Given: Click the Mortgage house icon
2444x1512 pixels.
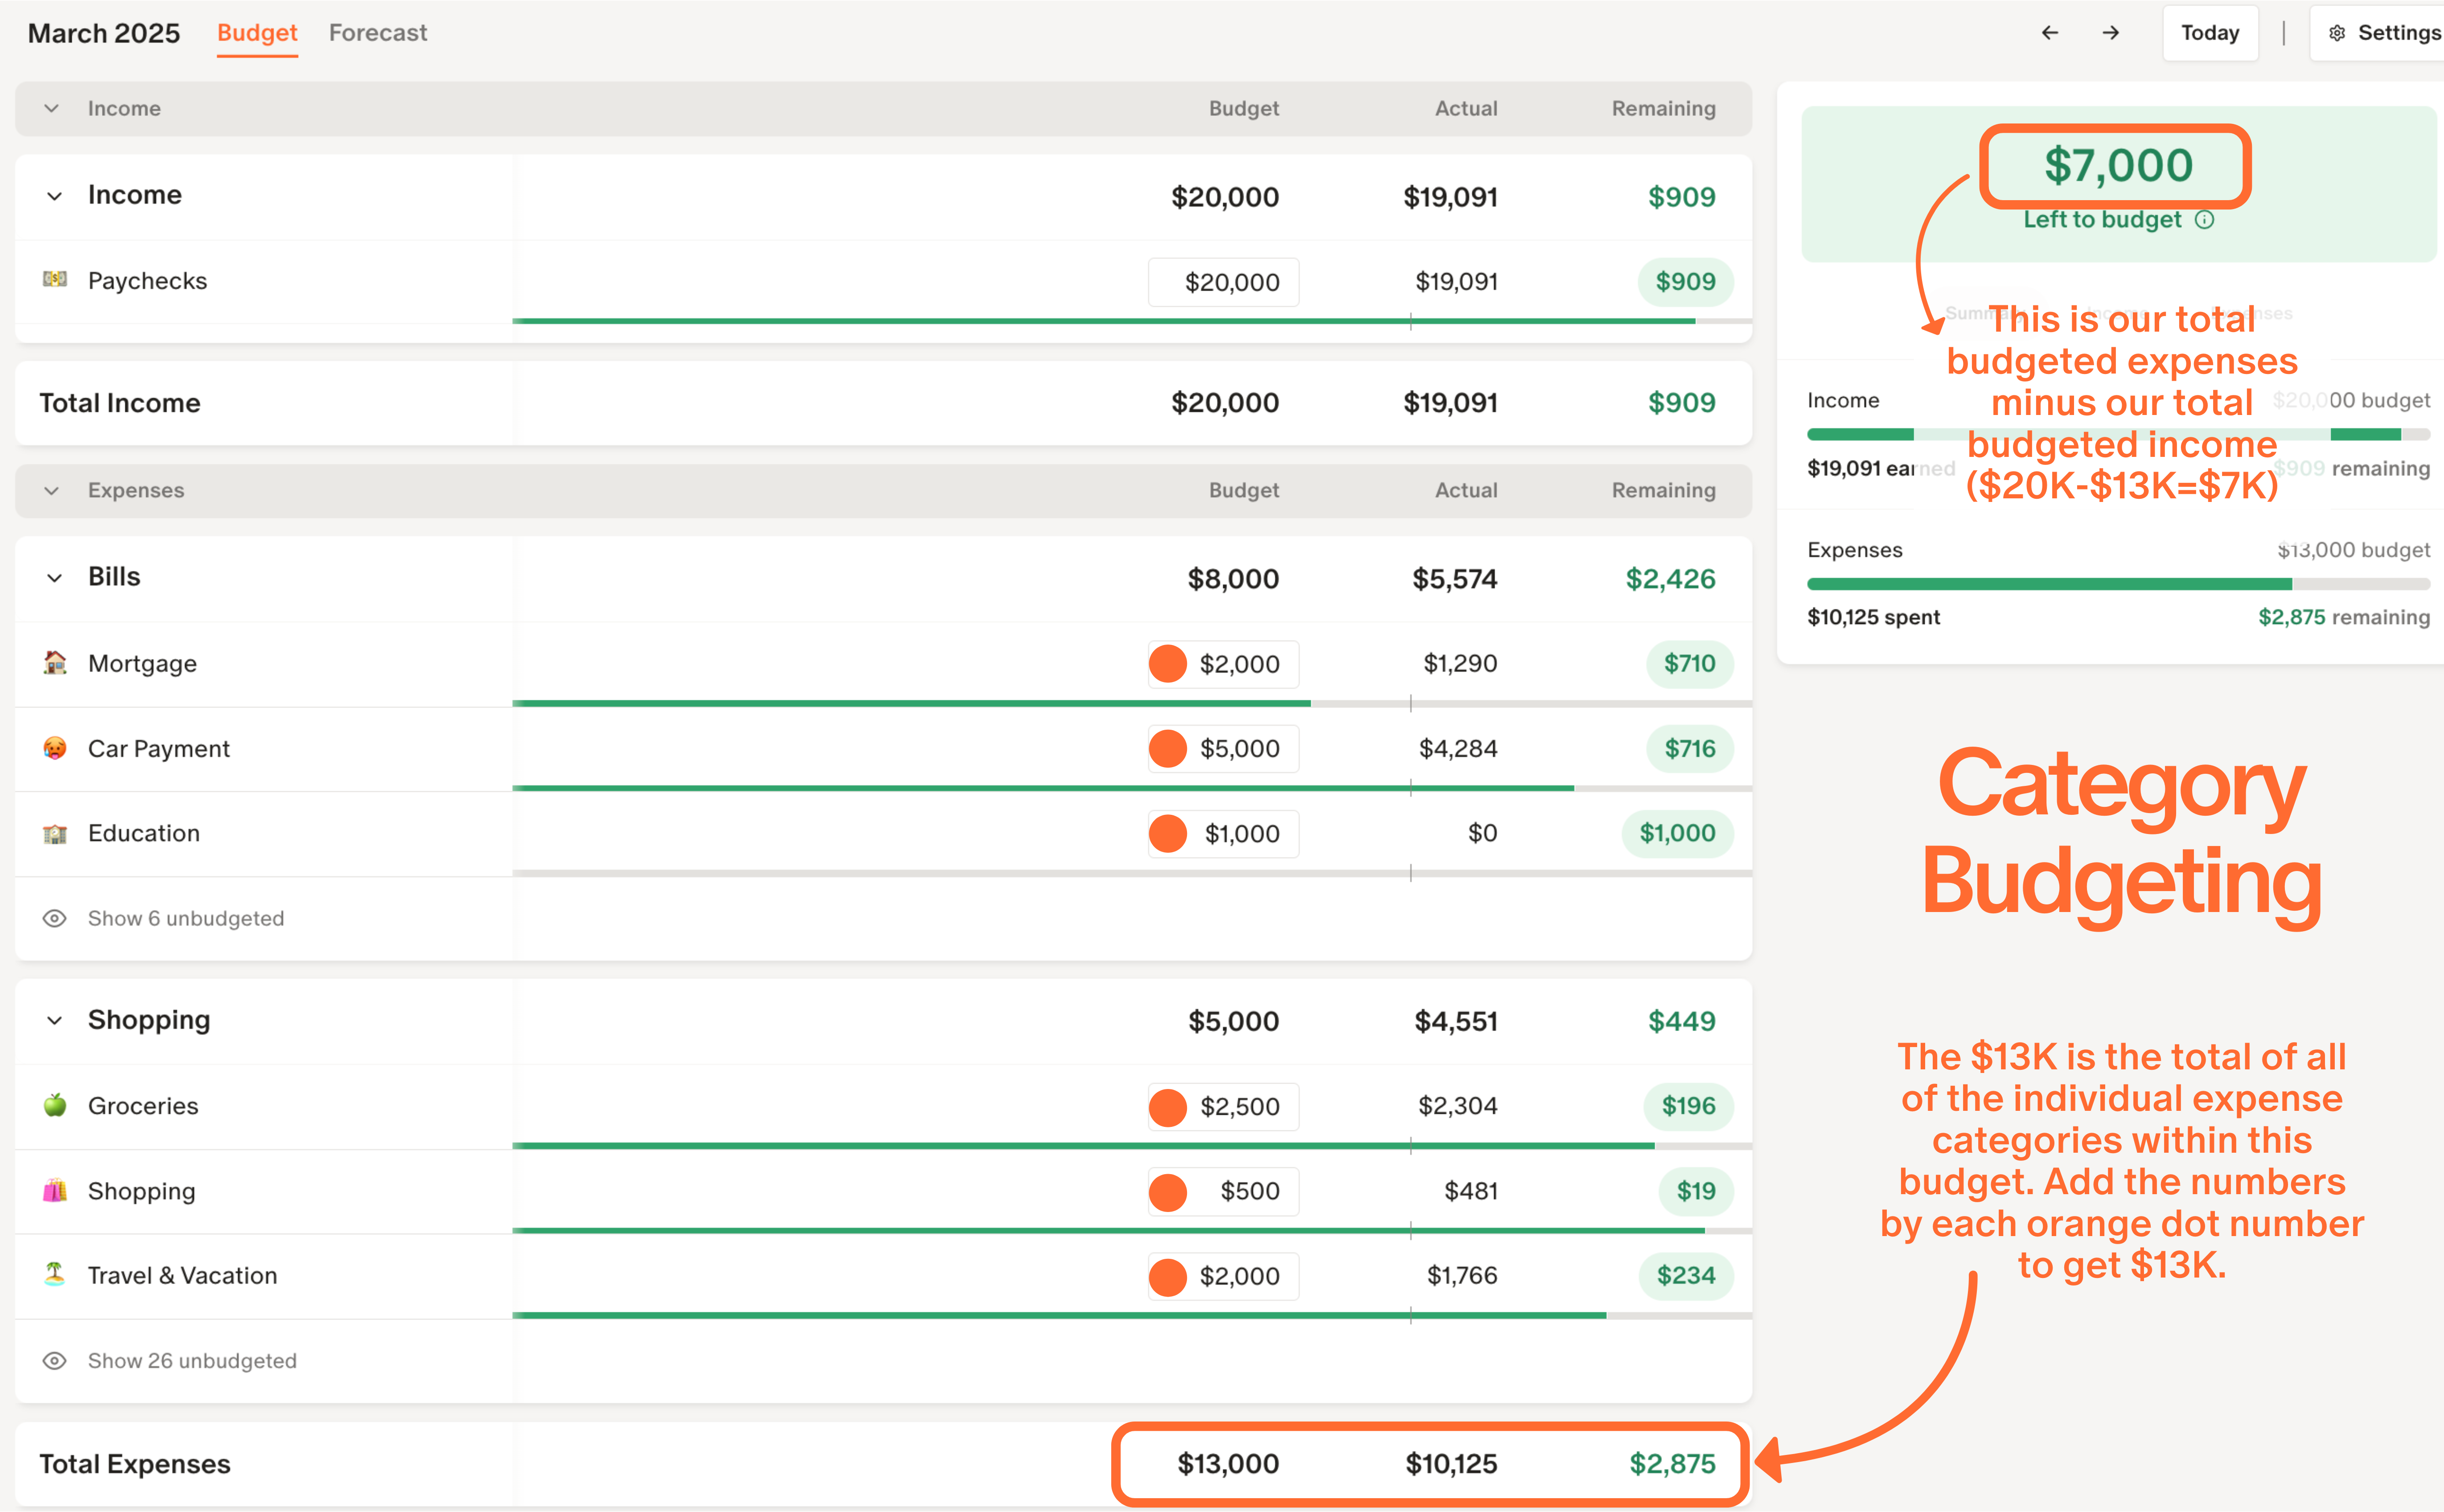Looking at the screenshot, I should click(x=55, y=663).
